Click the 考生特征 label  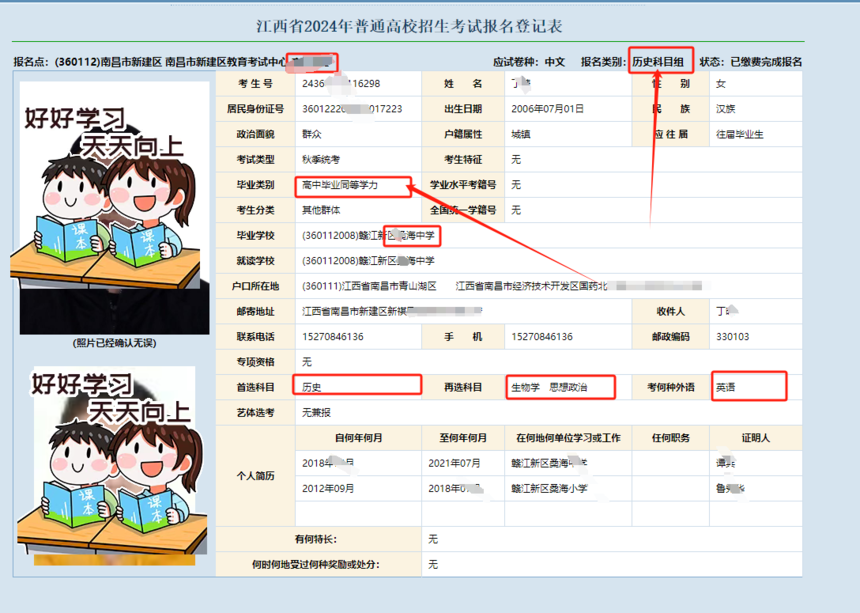(x=463, y=160)
